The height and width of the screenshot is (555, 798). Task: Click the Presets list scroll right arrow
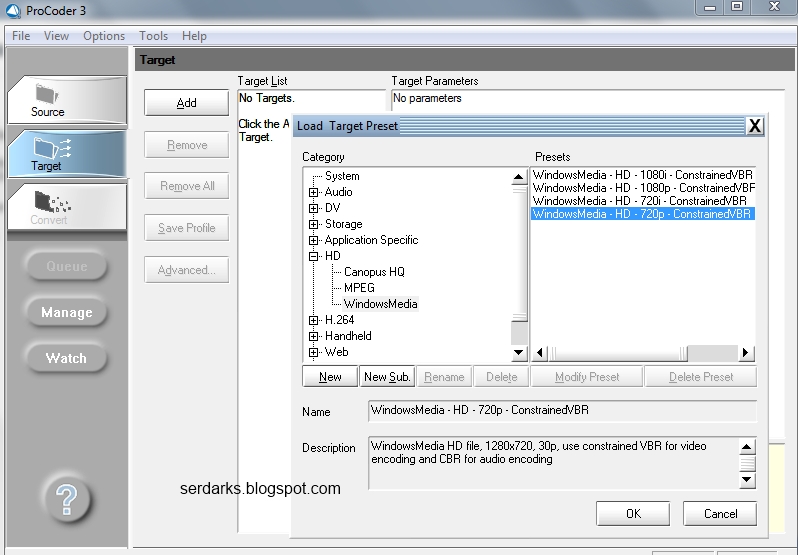746,353
